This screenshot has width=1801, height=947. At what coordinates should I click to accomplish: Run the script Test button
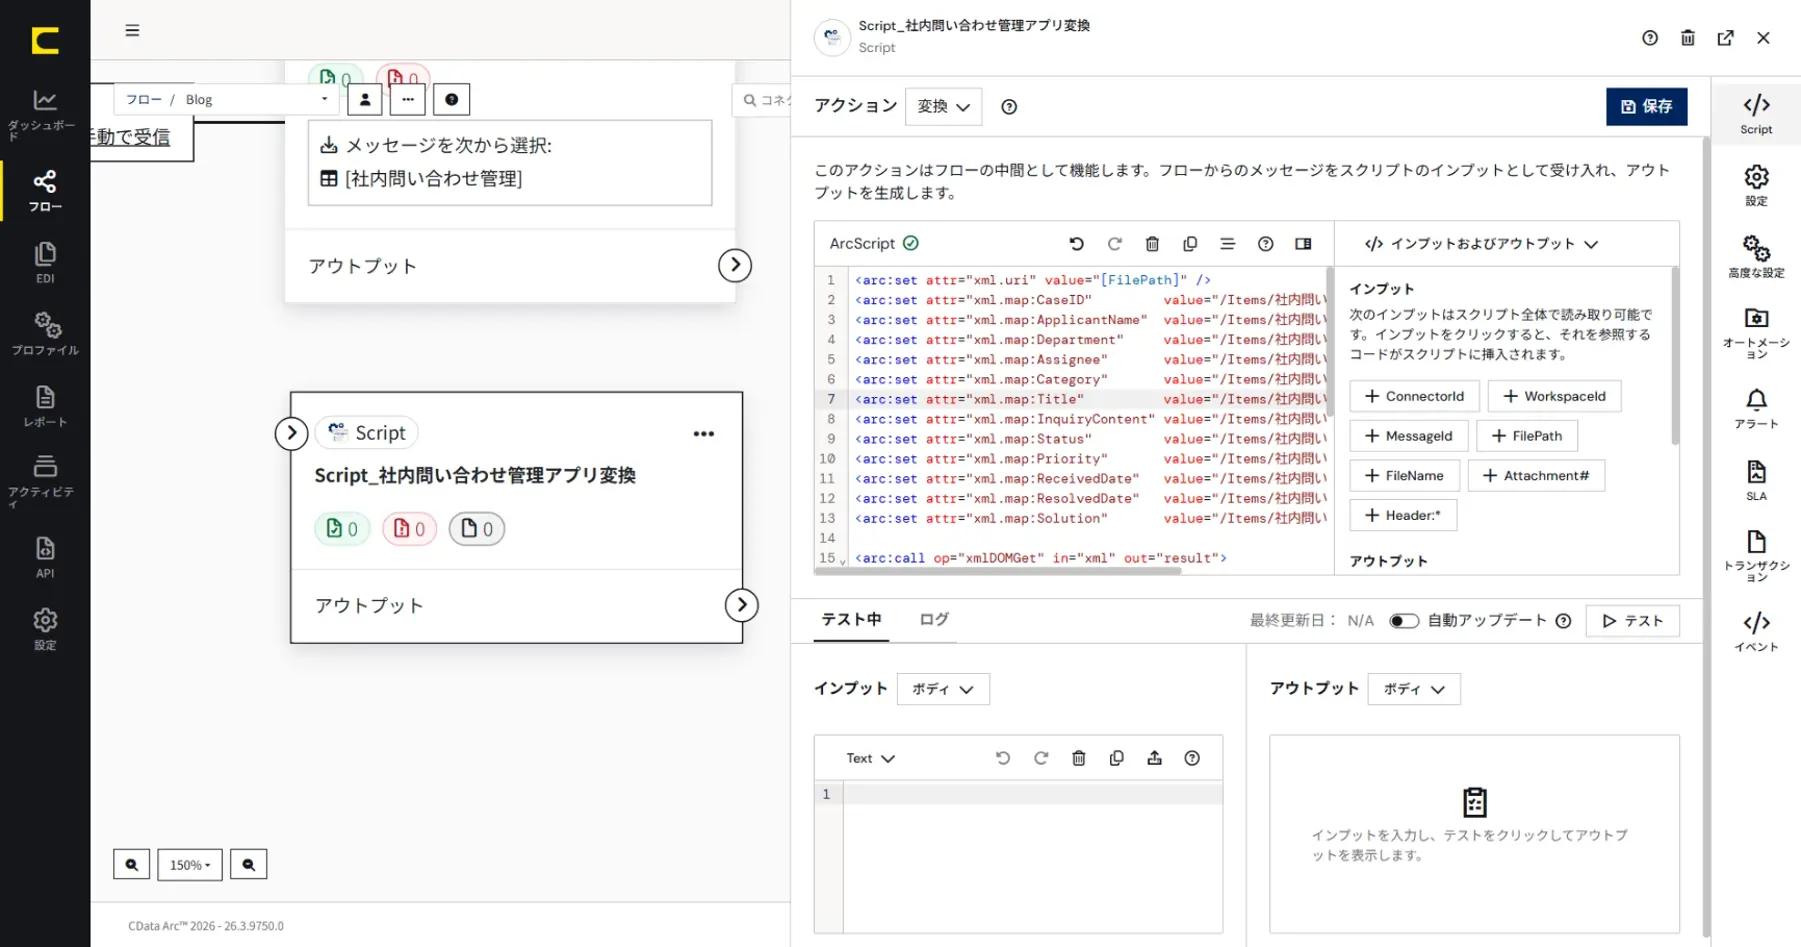(x=1633, y=621)
